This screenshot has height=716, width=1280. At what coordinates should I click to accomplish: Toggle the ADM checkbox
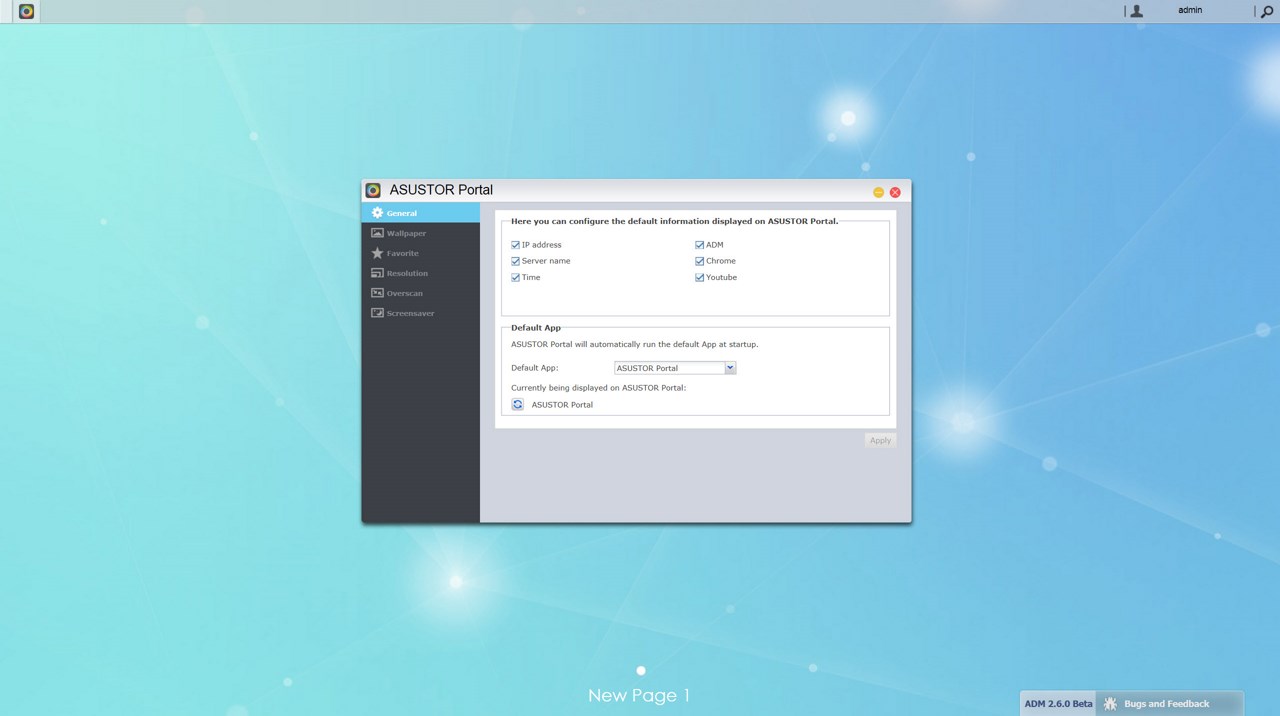(700, 245)
